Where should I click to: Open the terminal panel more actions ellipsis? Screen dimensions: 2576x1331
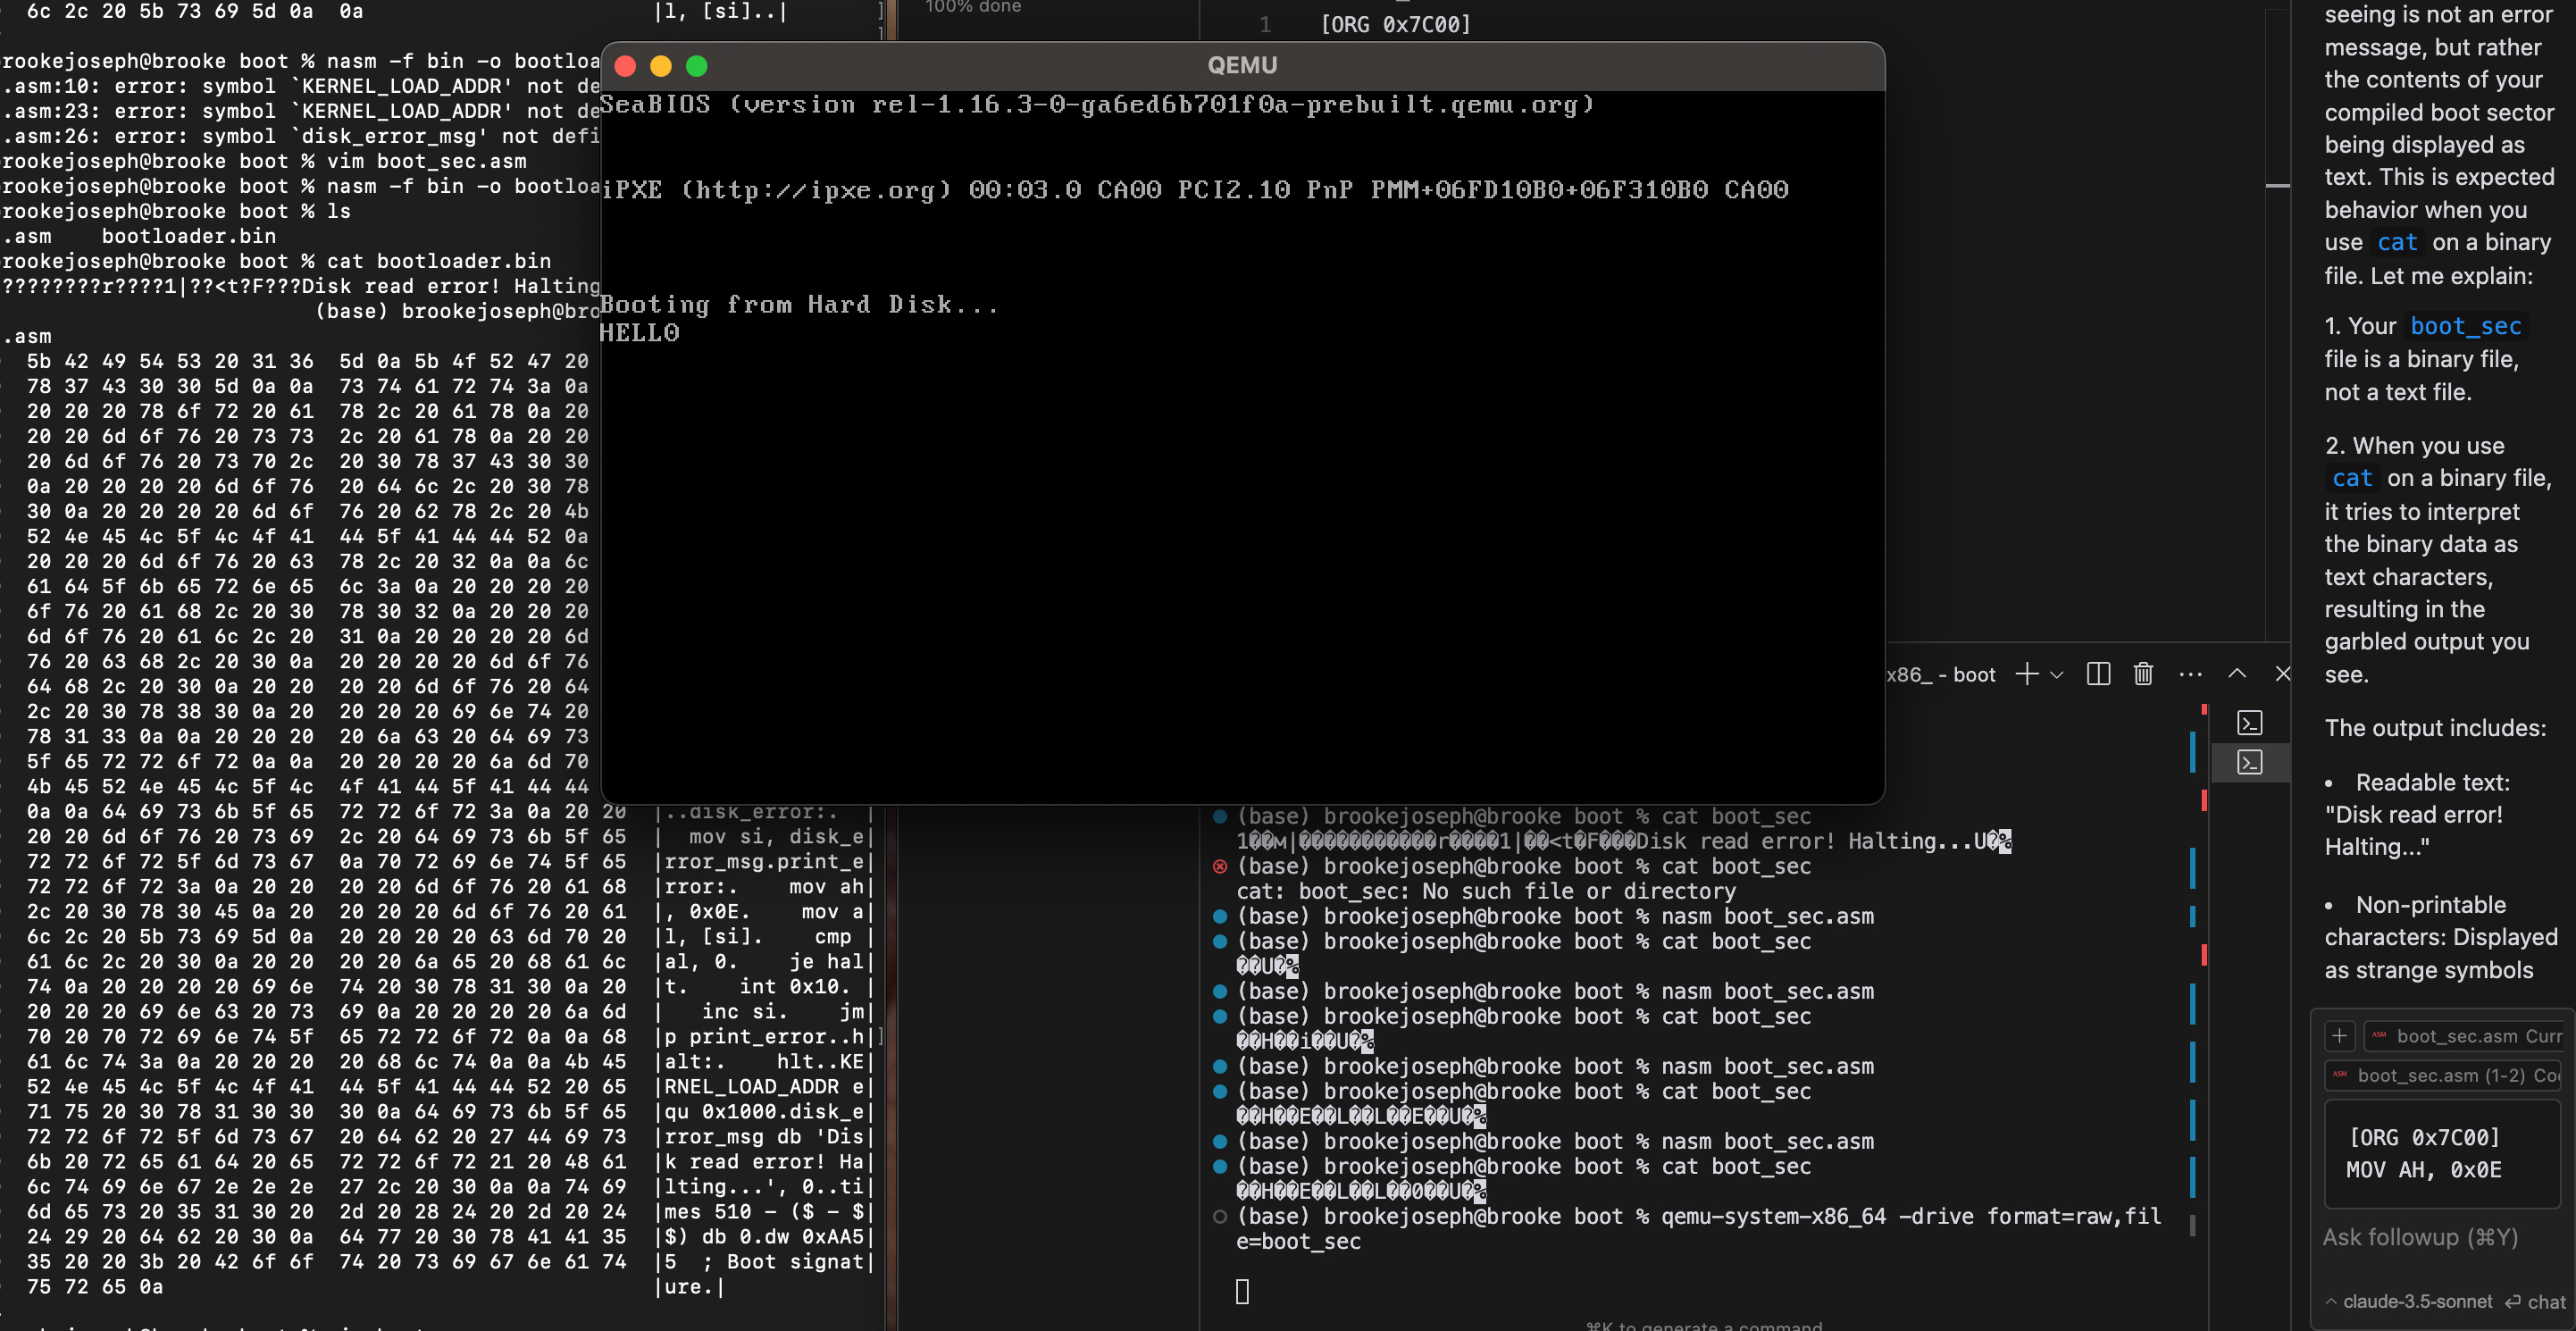coord(2190,674)
